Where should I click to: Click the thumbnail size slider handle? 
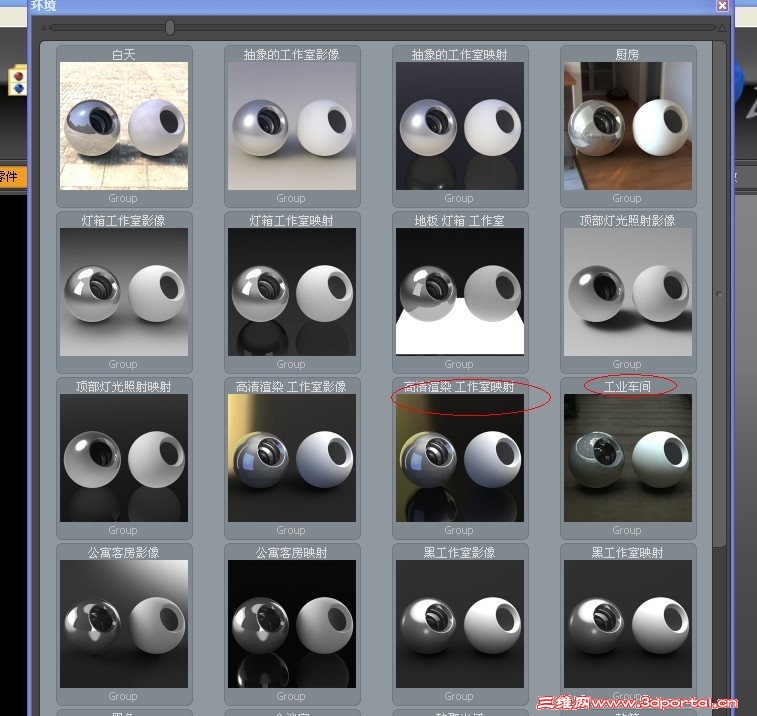coord(170,28)
